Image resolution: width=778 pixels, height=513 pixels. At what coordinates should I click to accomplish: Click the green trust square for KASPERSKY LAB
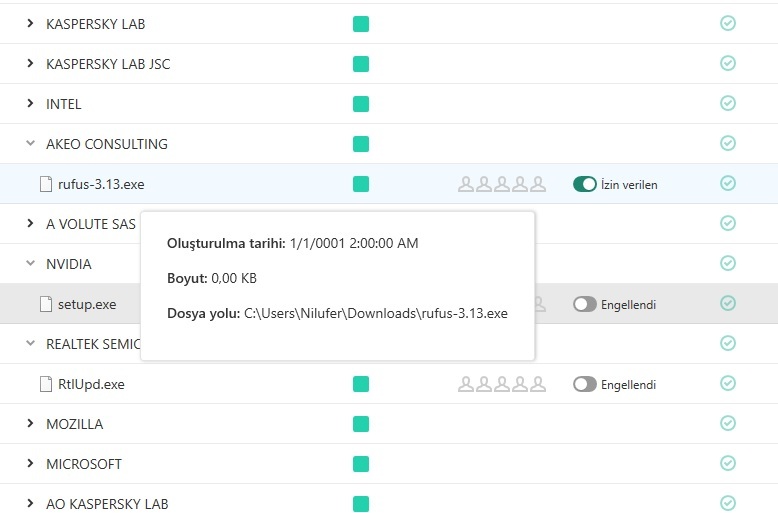(361, 24)
